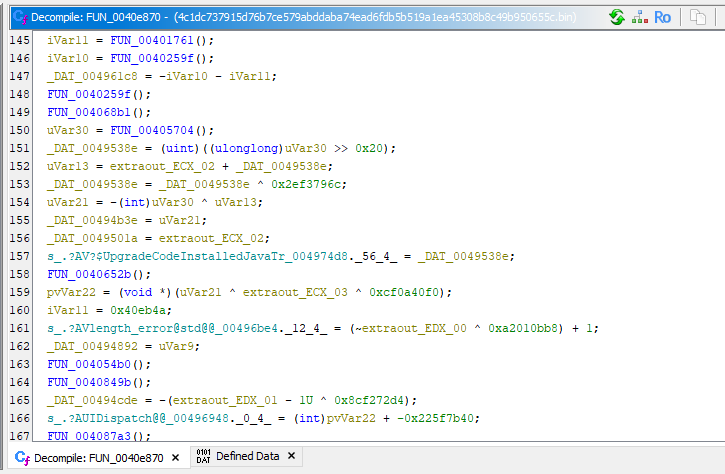The width and height of the screenshot is (725, 474).
Task: Click the green re-decompile refresh icon
Action: click(x=617, y=17)
